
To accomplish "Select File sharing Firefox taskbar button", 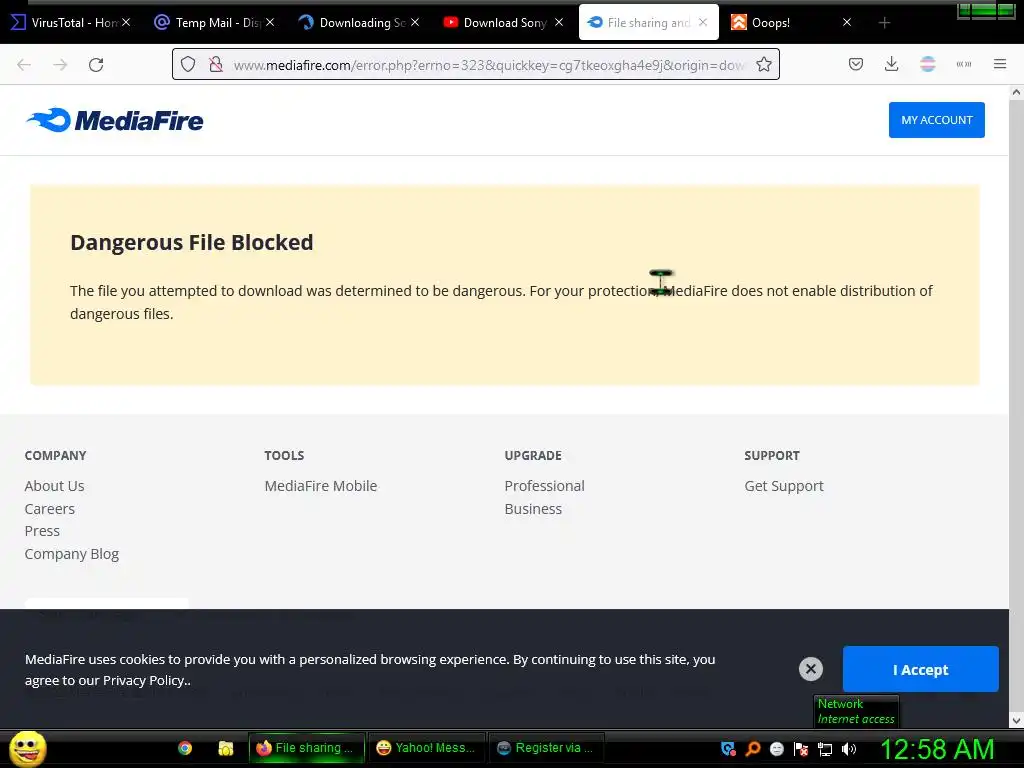I will pos(307,748).
